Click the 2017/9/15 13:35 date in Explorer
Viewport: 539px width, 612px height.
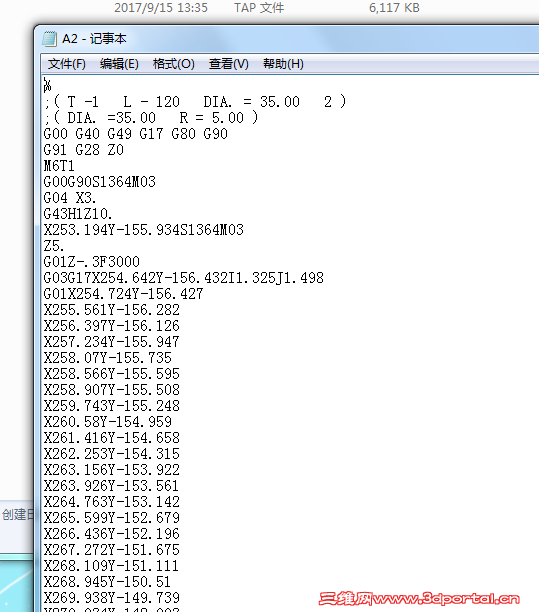click(161, 7)
